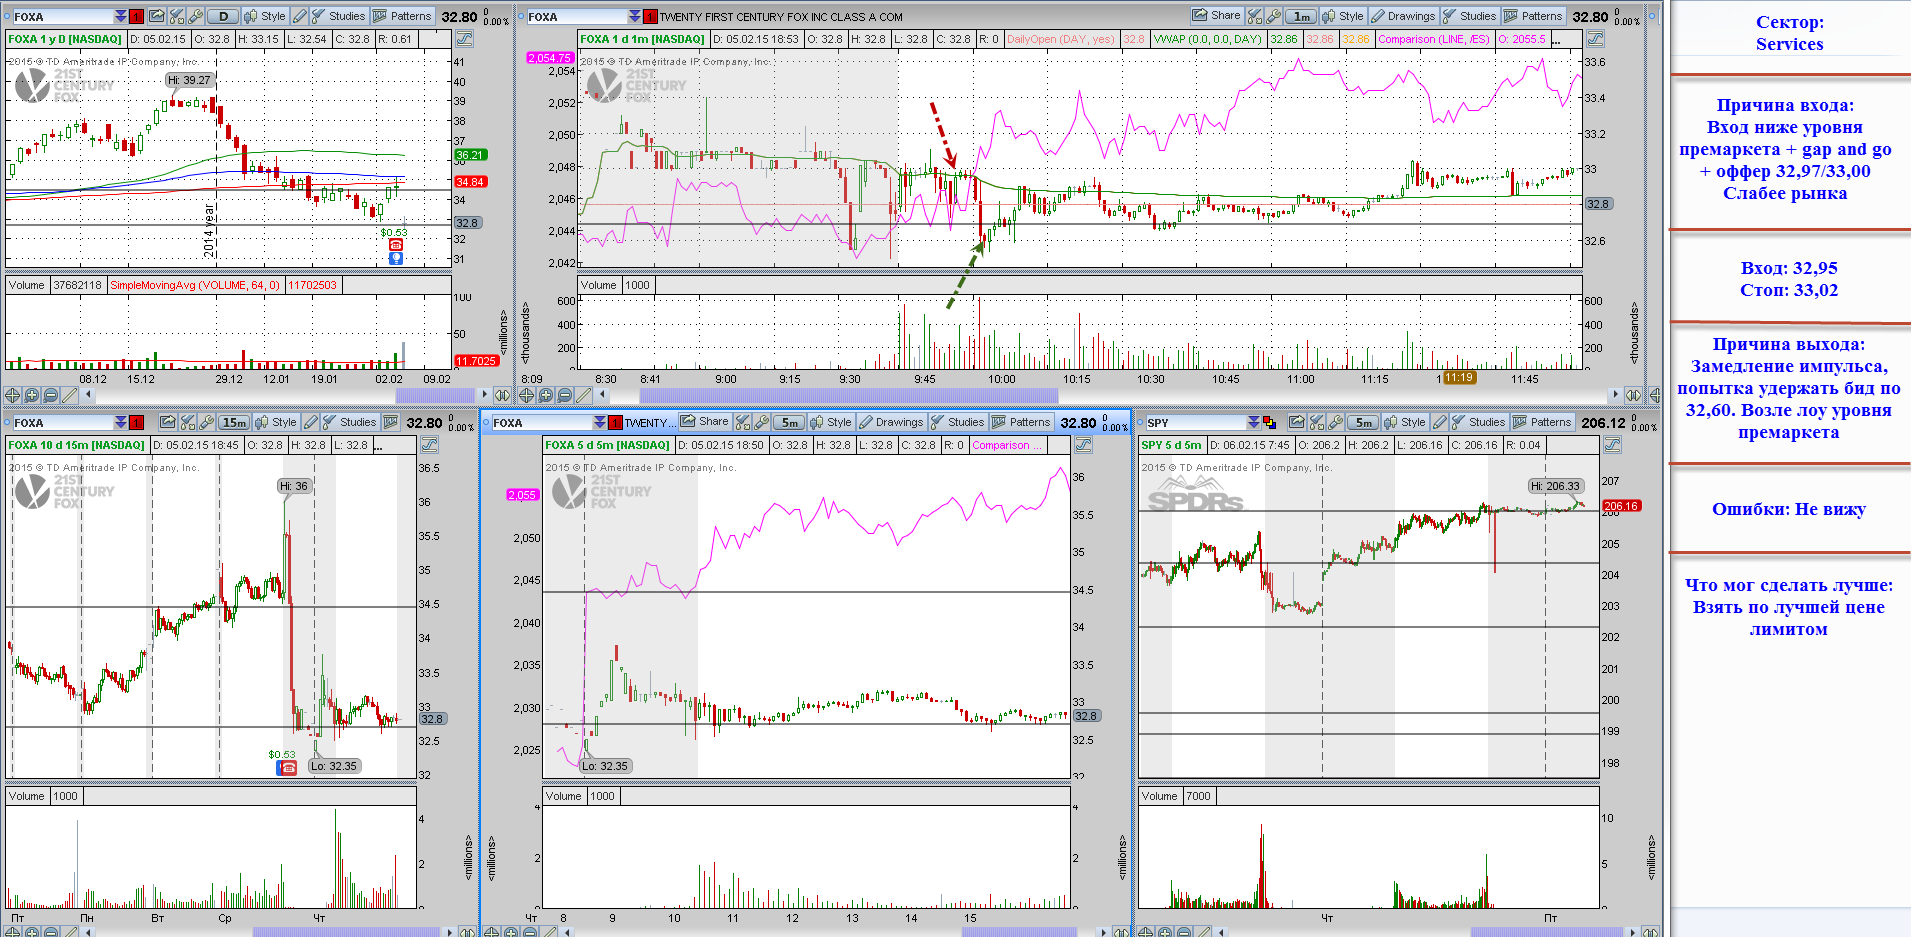Open Drawings menu on FOXA 1m chart
This screenshot has width=1911, height=937.
(x=1403, y=16)
